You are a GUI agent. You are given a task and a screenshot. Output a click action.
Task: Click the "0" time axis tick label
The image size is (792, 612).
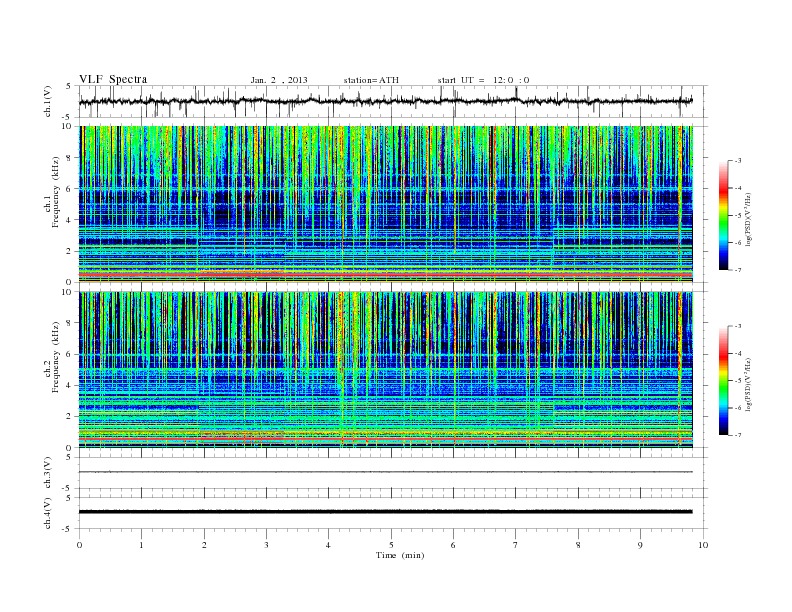point(79,545)
